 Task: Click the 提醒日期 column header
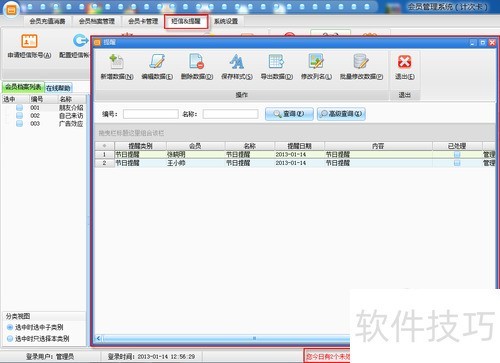[x=299, y=146]
